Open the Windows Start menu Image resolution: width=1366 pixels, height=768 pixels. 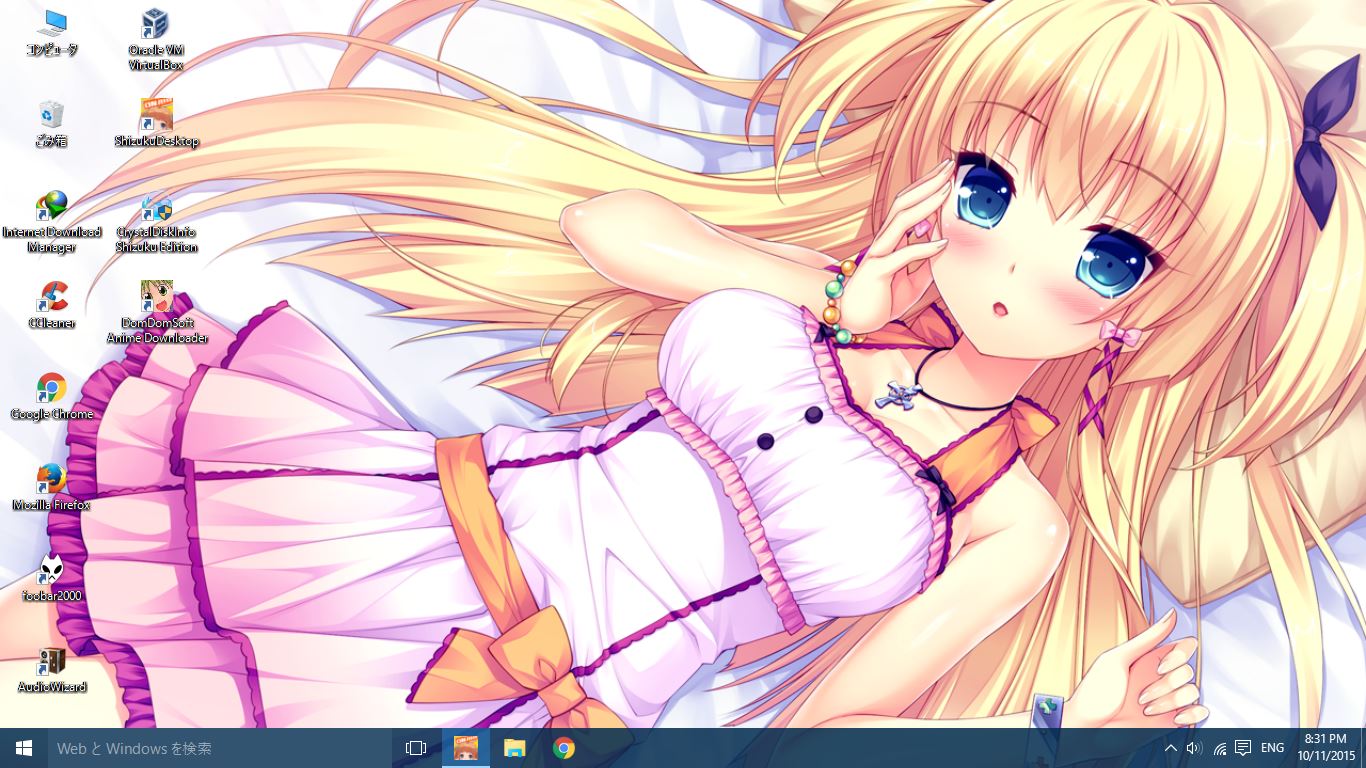tap(24, 748)
